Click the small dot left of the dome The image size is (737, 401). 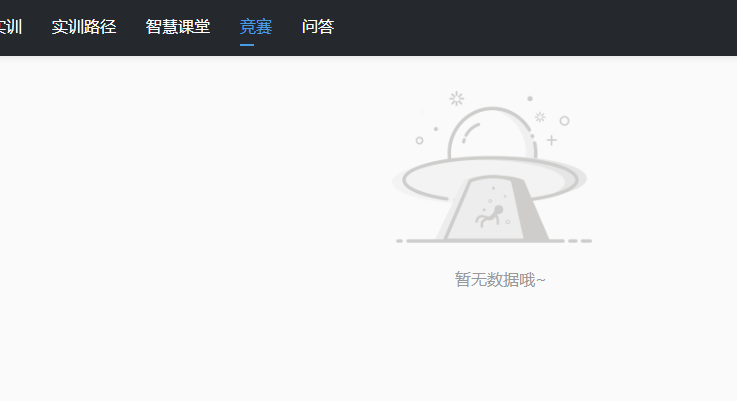[x=436, y=129]
